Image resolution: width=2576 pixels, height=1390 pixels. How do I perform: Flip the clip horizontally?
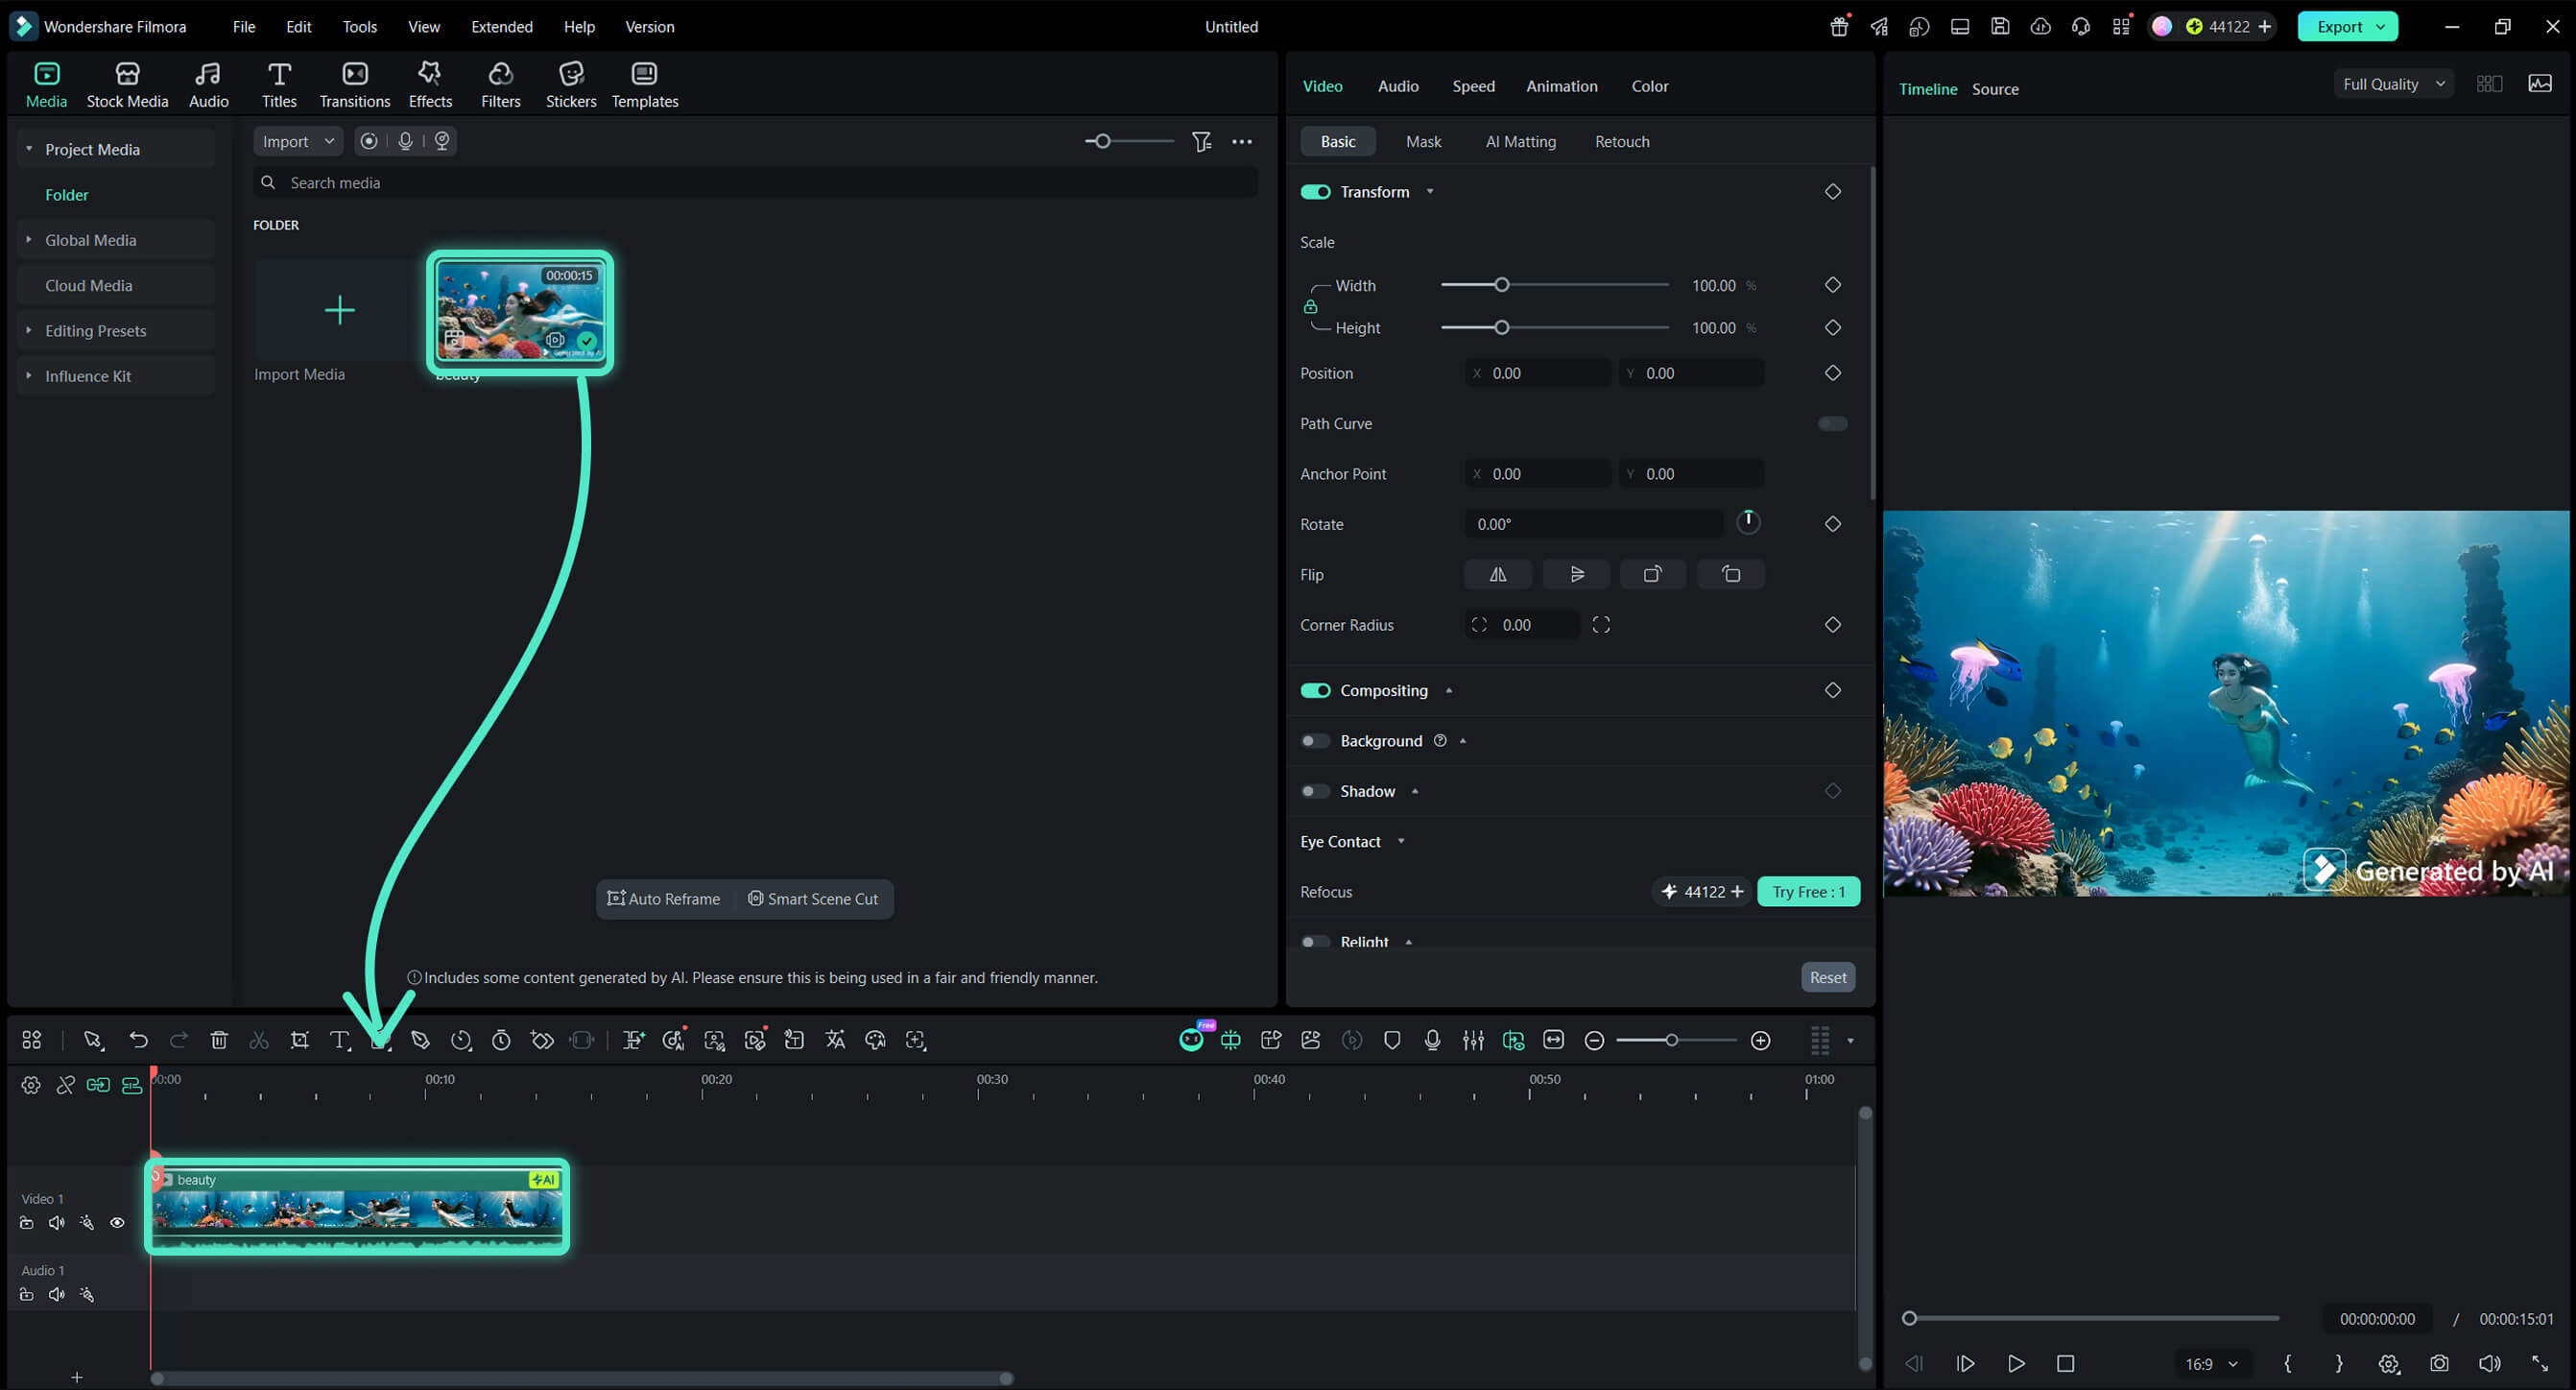pyautogui.click(x=1498, y=574)
